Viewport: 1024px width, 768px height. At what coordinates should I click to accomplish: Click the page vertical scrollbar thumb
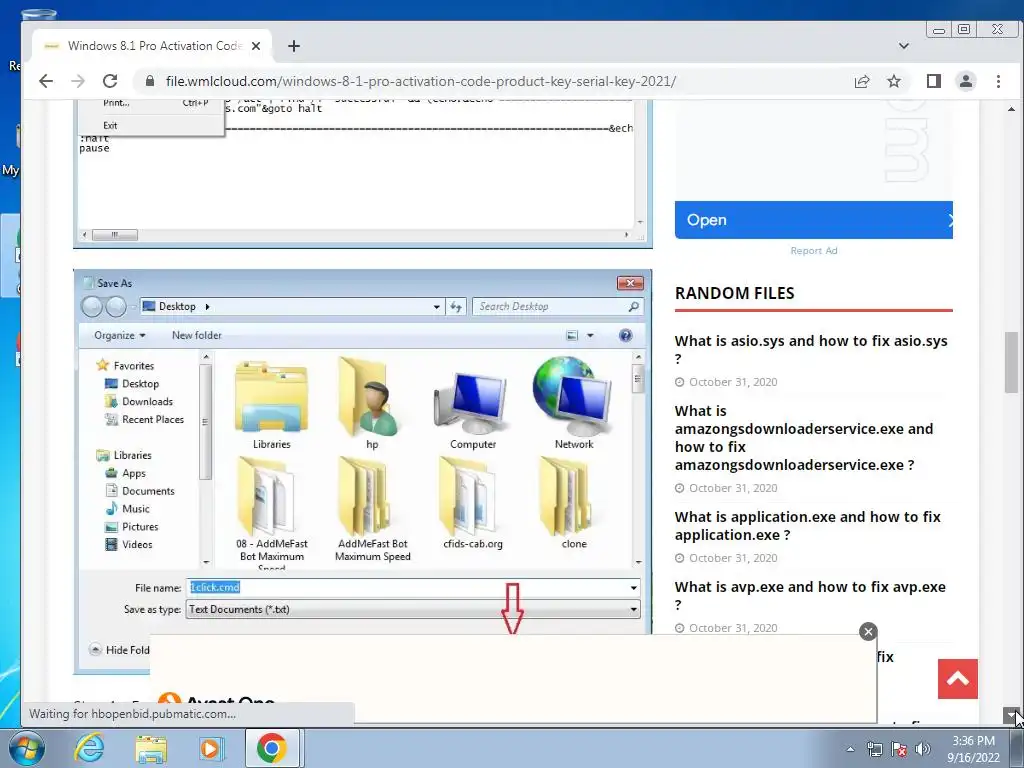coord(1011,362)
